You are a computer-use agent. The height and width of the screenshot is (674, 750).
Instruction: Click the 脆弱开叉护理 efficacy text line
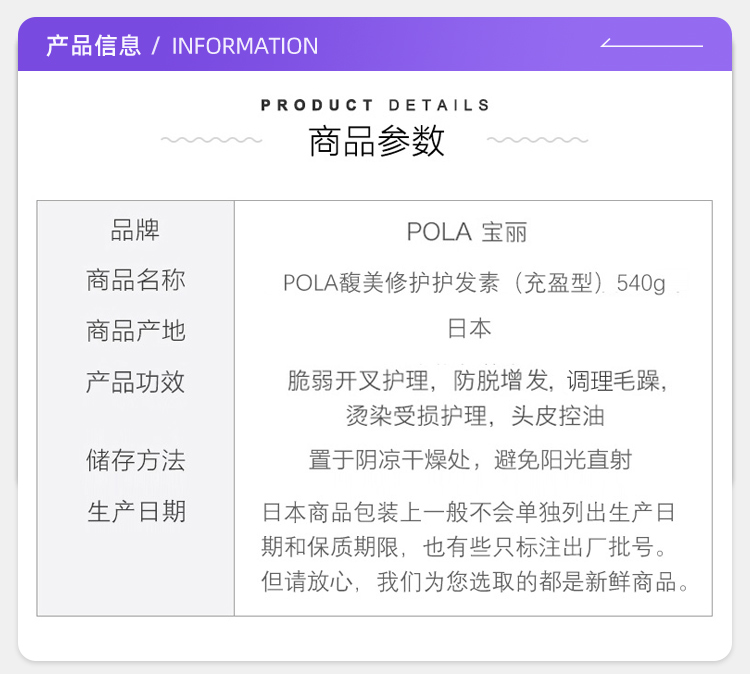(477, 381)
